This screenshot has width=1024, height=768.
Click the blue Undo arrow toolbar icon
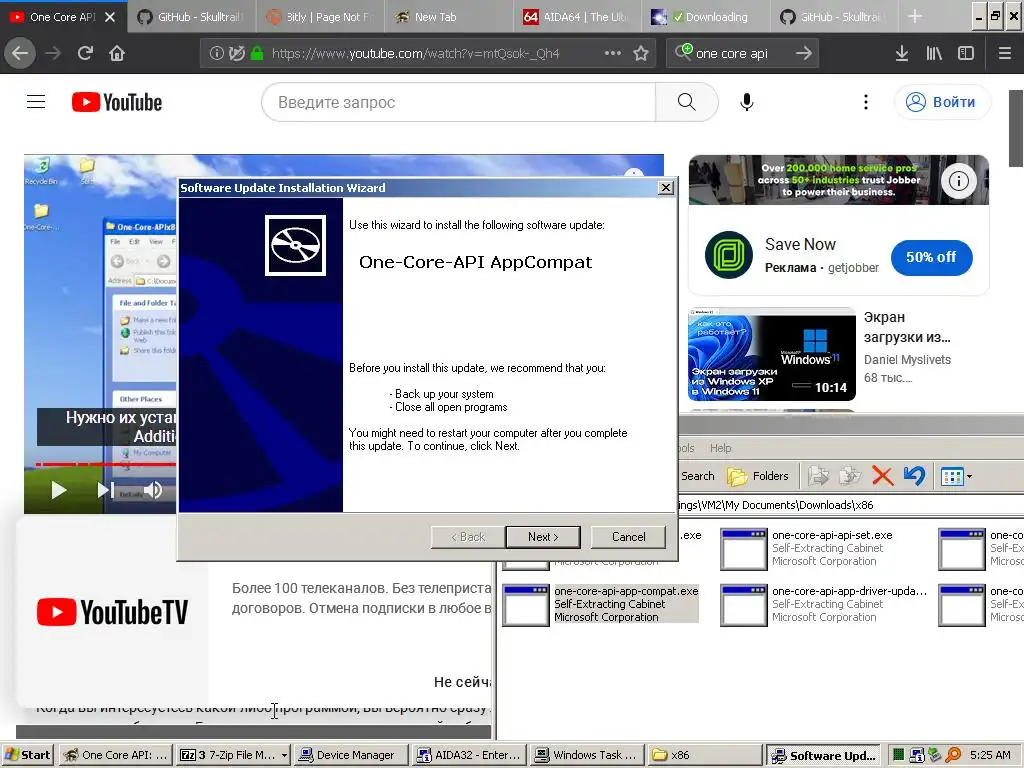[914, 476]
